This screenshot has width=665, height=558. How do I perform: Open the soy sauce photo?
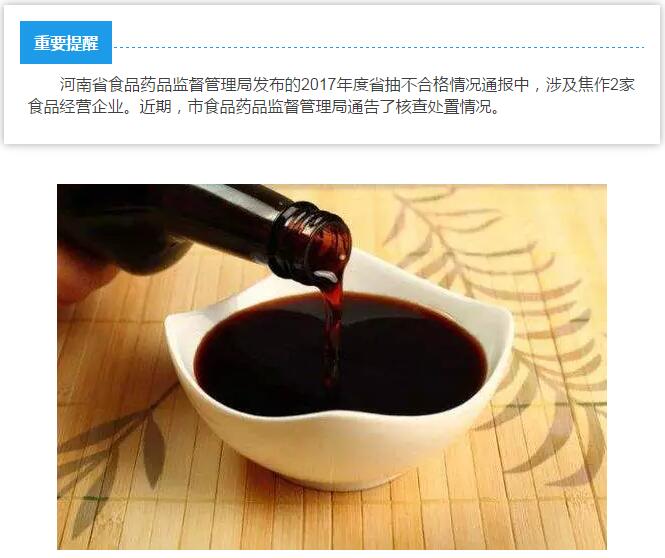(x=332, y=367)
